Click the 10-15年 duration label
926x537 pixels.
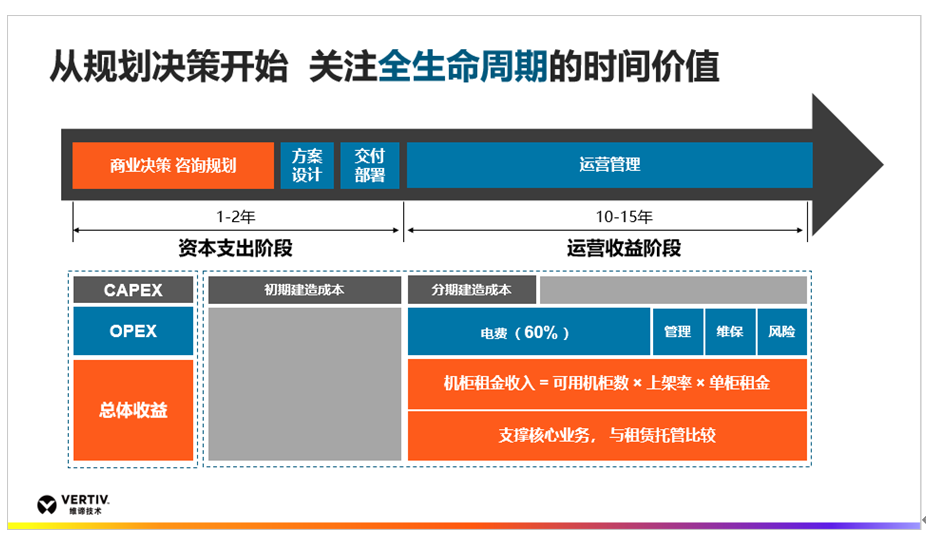624,217
